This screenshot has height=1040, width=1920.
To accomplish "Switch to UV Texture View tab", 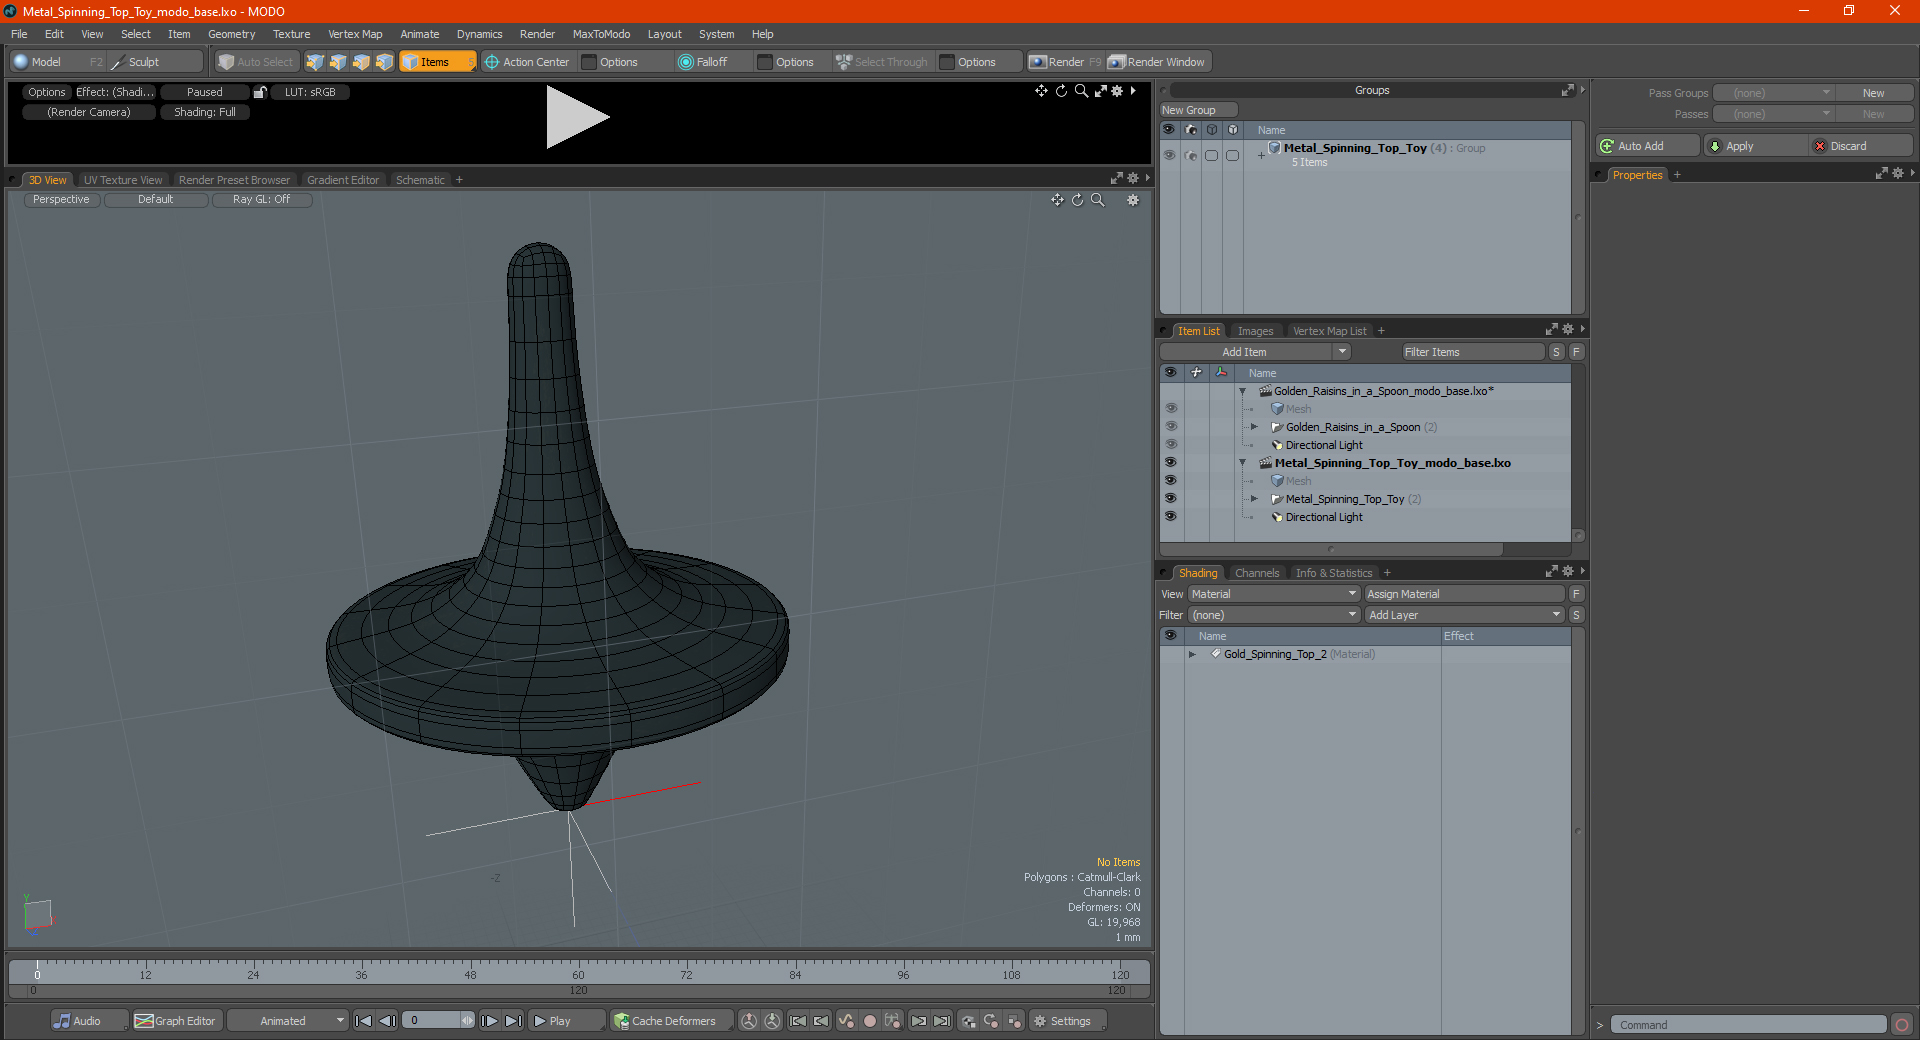I will (123, 180).
